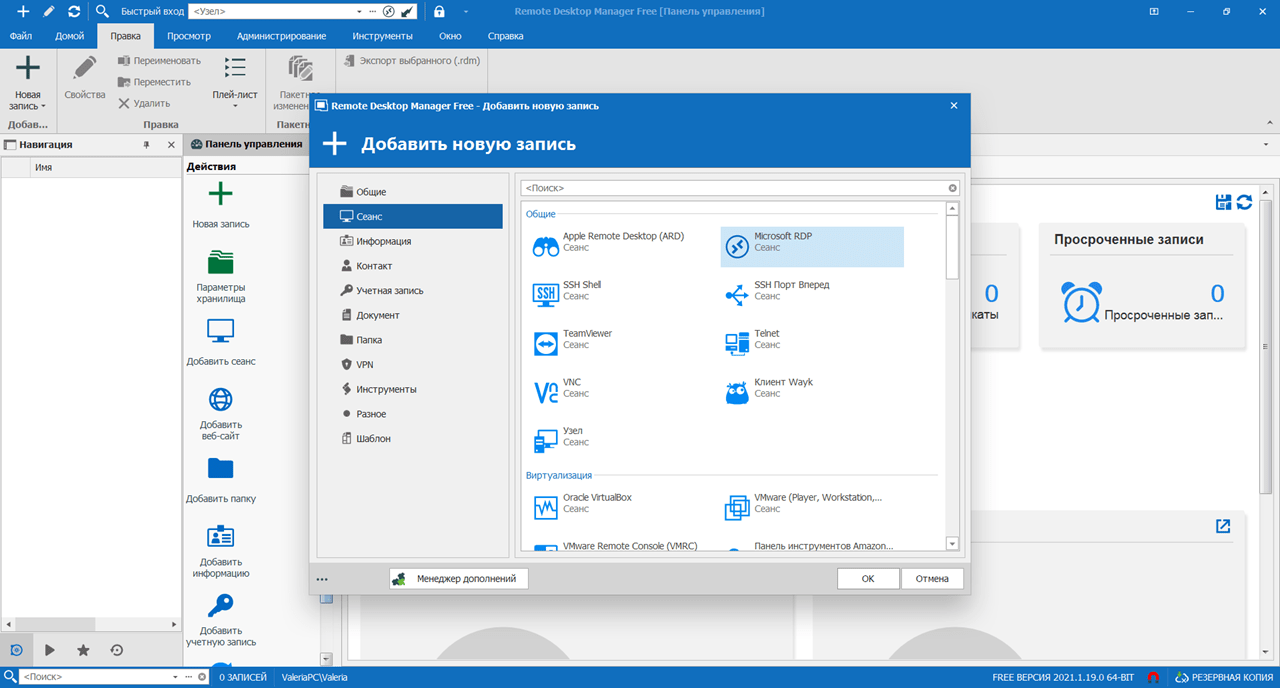Click save icon on dashboard panel
This screenshot has height=688, width=1280.
pyautogui.click(x=1223, y=202)
